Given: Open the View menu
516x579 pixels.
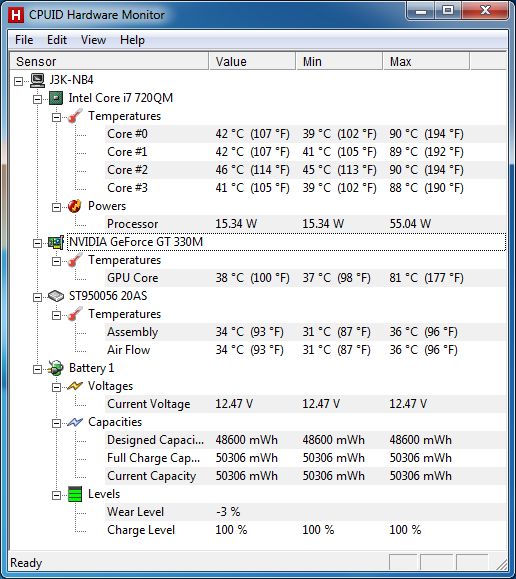Looking at the screenshot, I should (93, 40).
